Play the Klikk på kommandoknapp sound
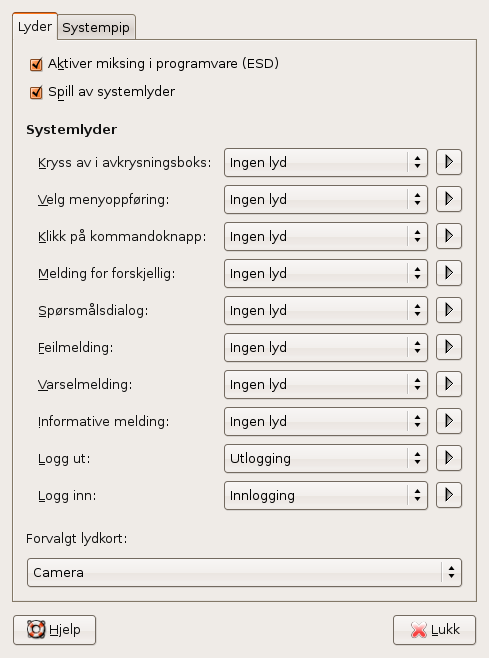This screenshot has width=489, height=658. (x=449, y=236)
